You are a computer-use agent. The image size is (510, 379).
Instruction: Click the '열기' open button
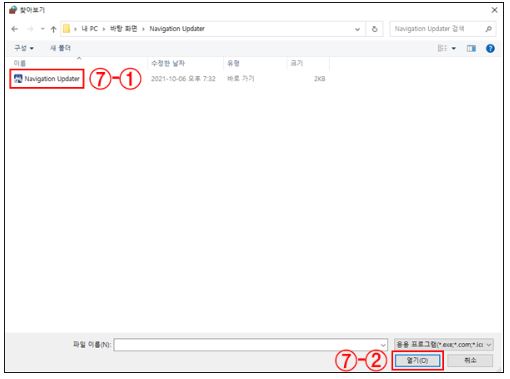click(x=417, y=361)
